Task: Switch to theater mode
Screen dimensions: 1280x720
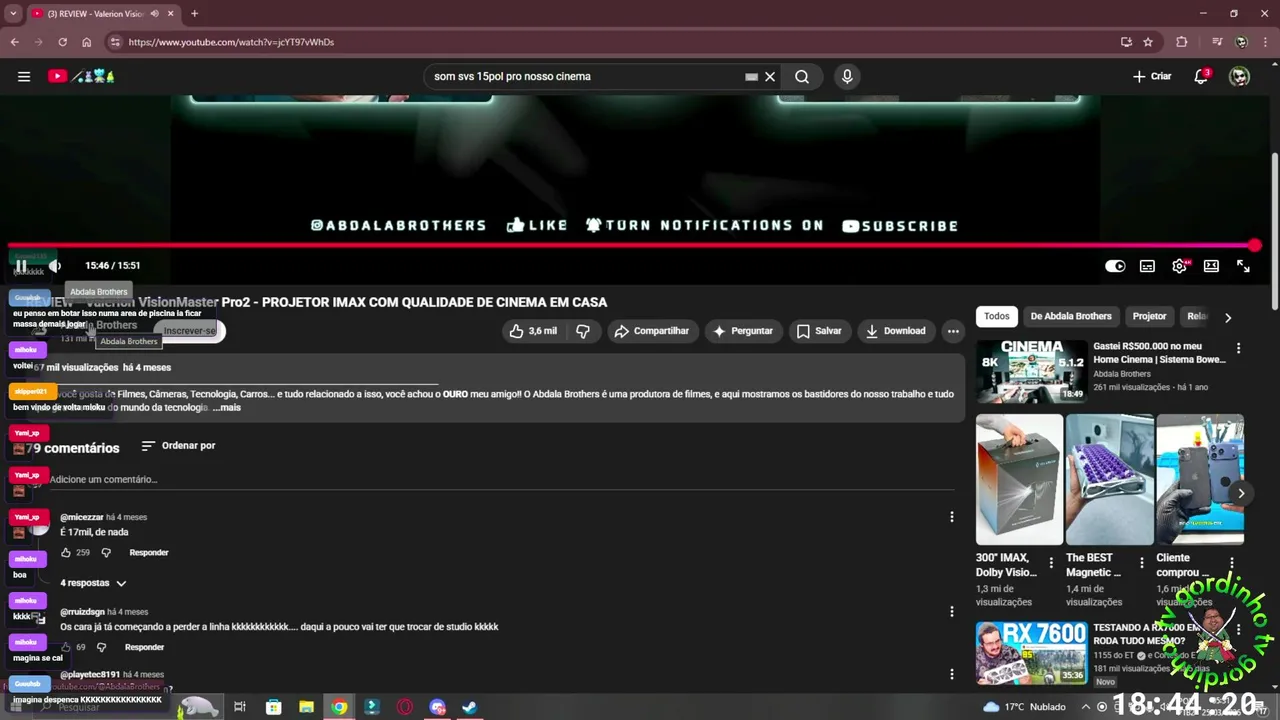Action: (1211, 266)
